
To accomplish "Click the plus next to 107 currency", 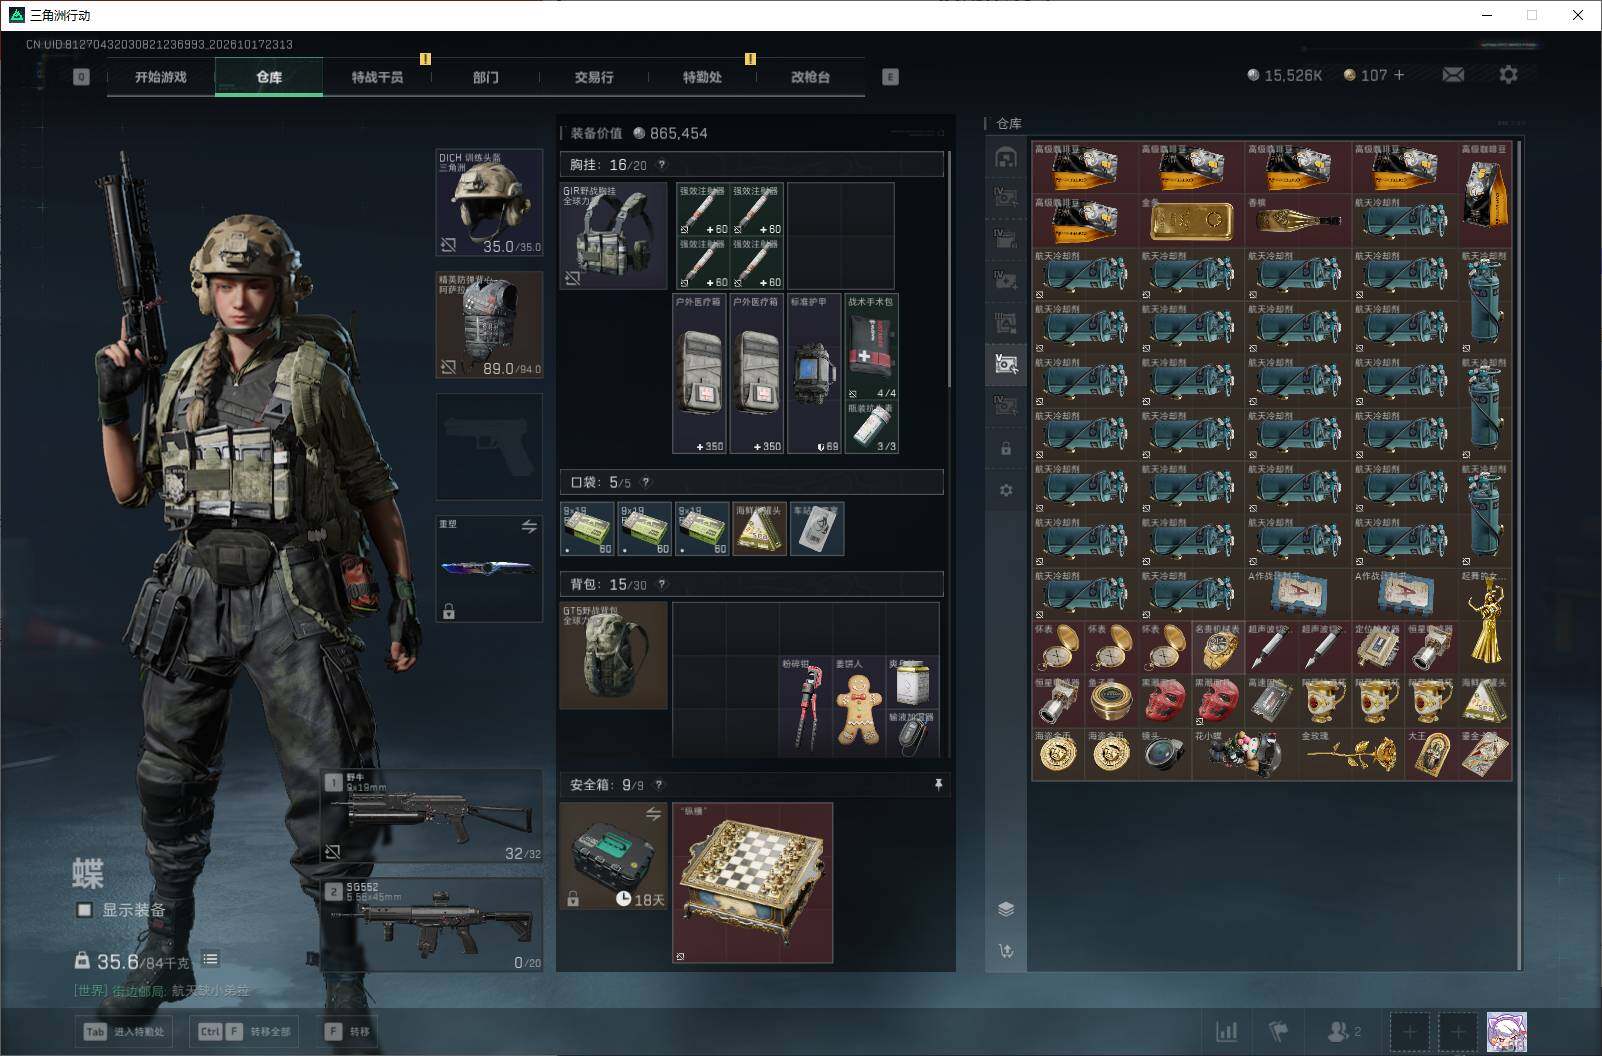I will click(1398, 75).
